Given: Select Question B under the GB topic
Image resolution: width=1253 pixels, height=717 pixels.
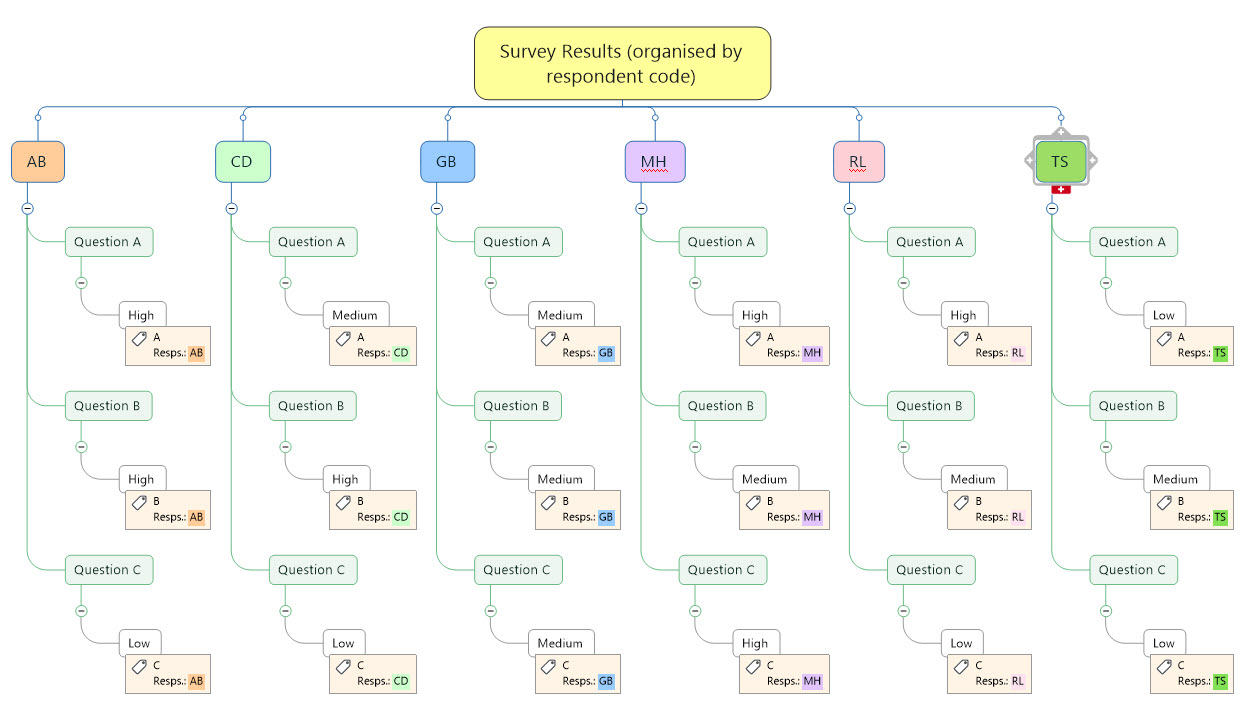Looking at the screenshot, I should [516, 406].
